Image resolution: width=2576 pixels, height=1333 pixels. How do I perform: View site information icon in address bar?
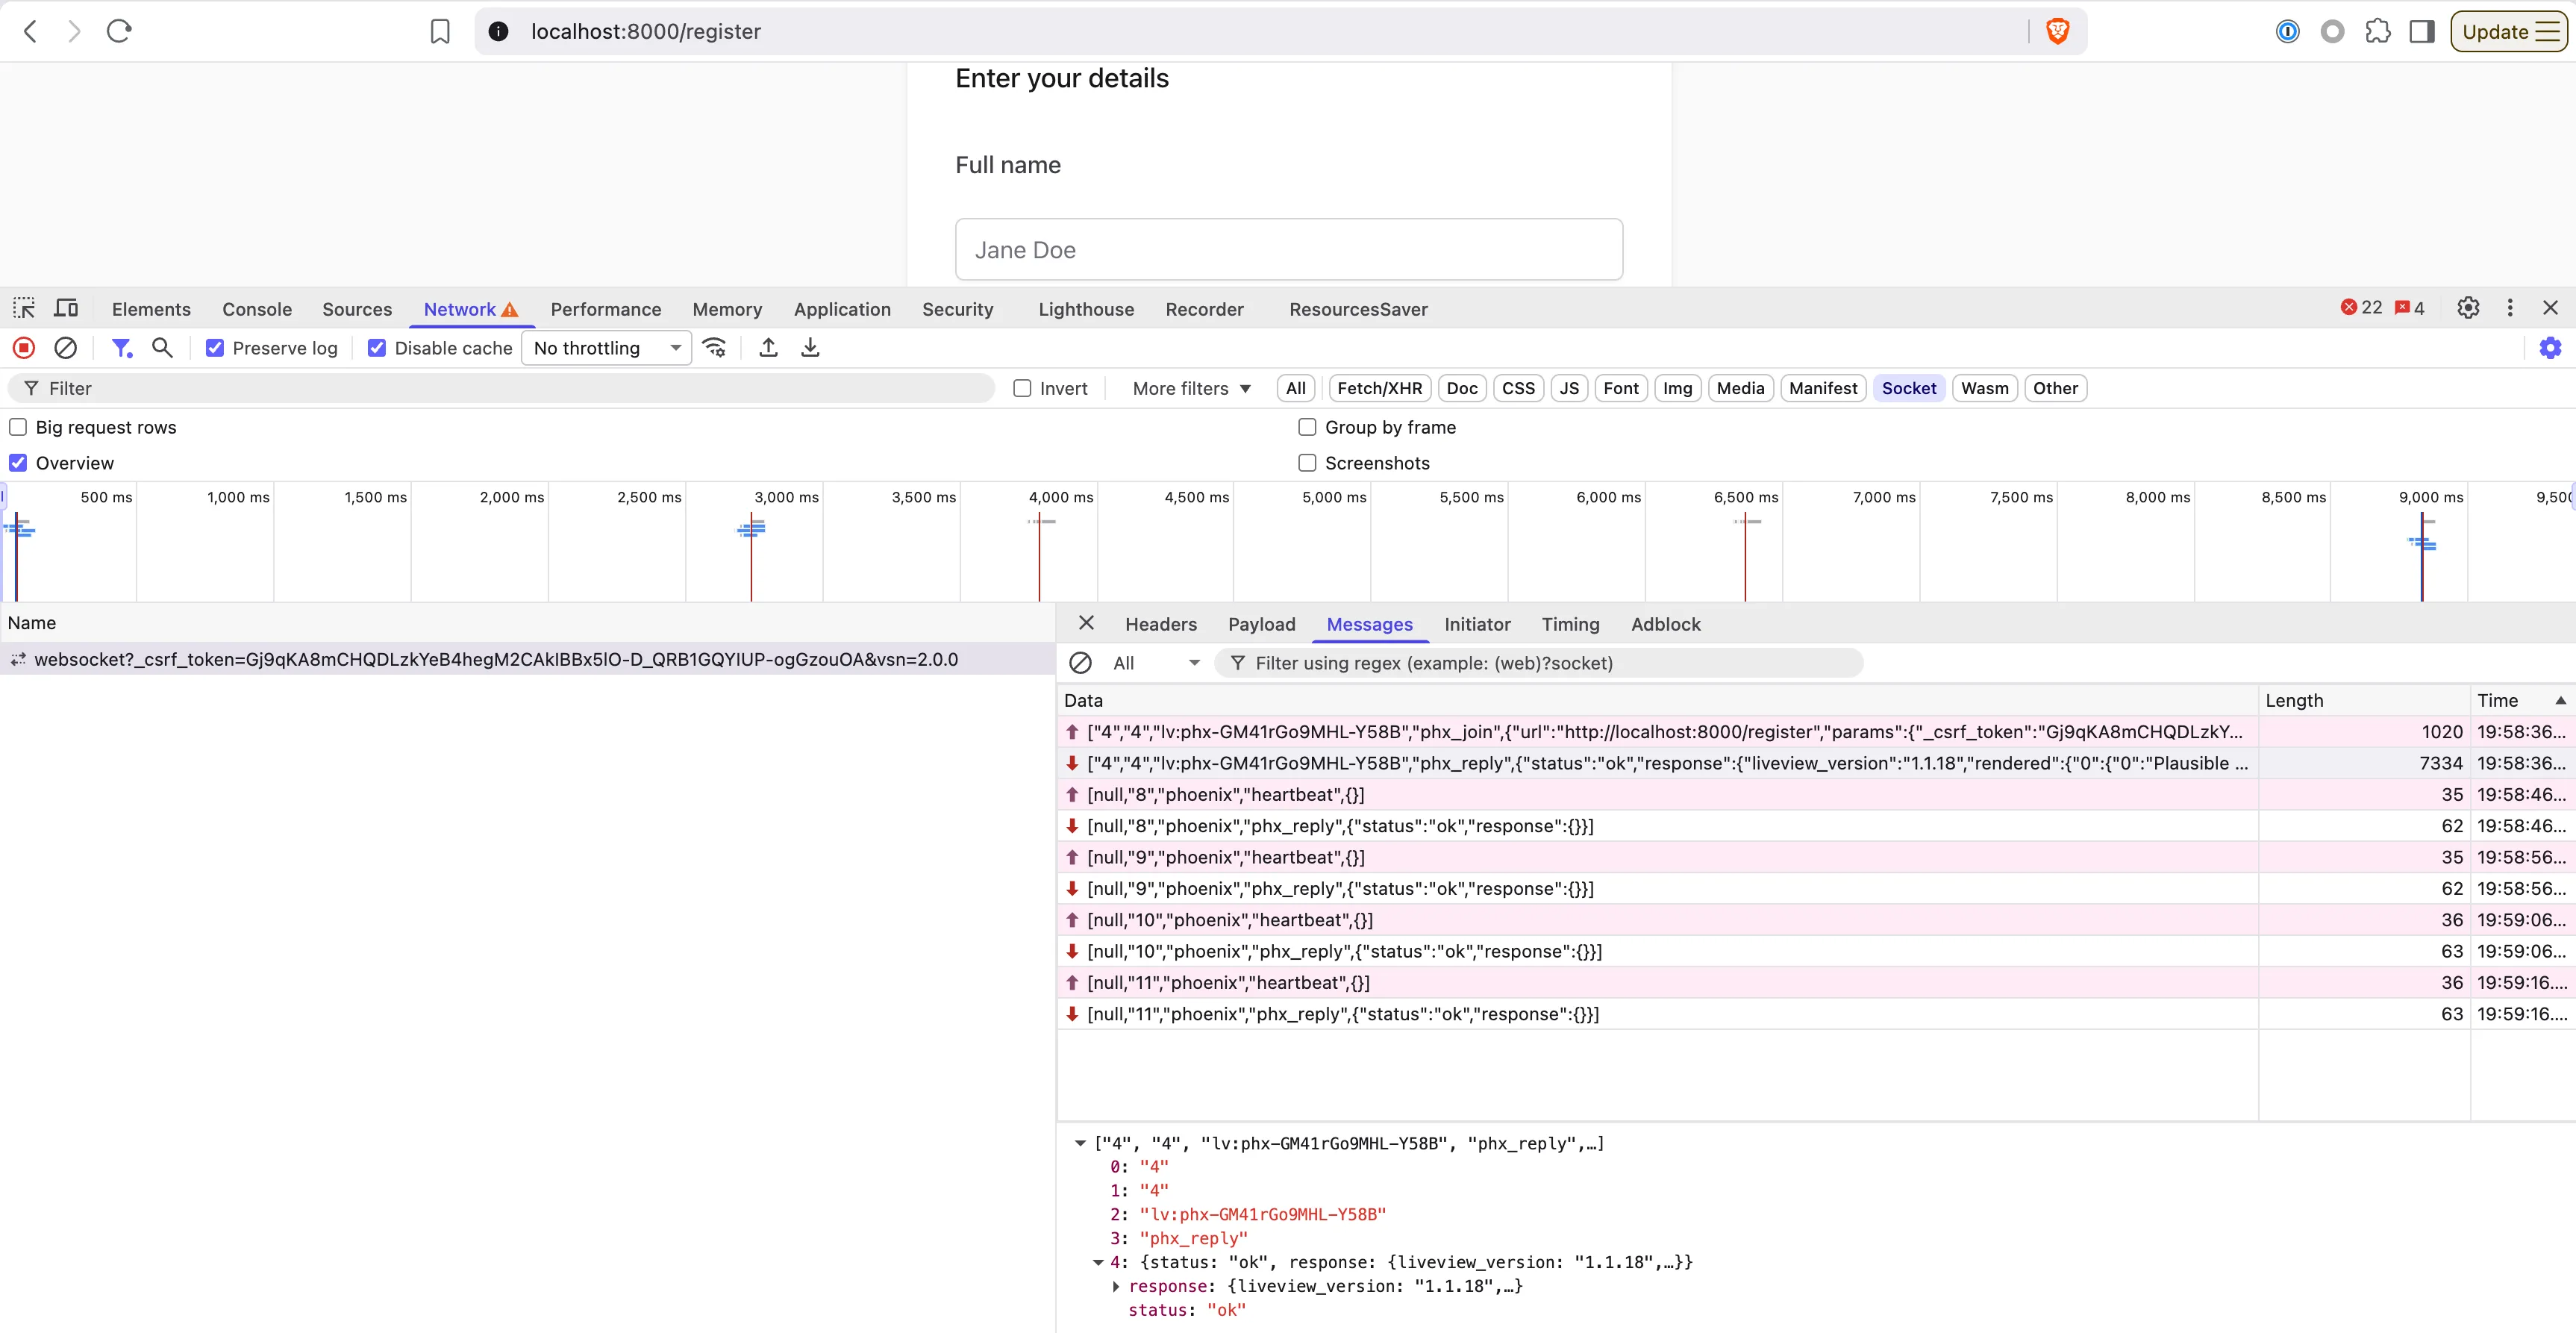click(x=498, y=32)
